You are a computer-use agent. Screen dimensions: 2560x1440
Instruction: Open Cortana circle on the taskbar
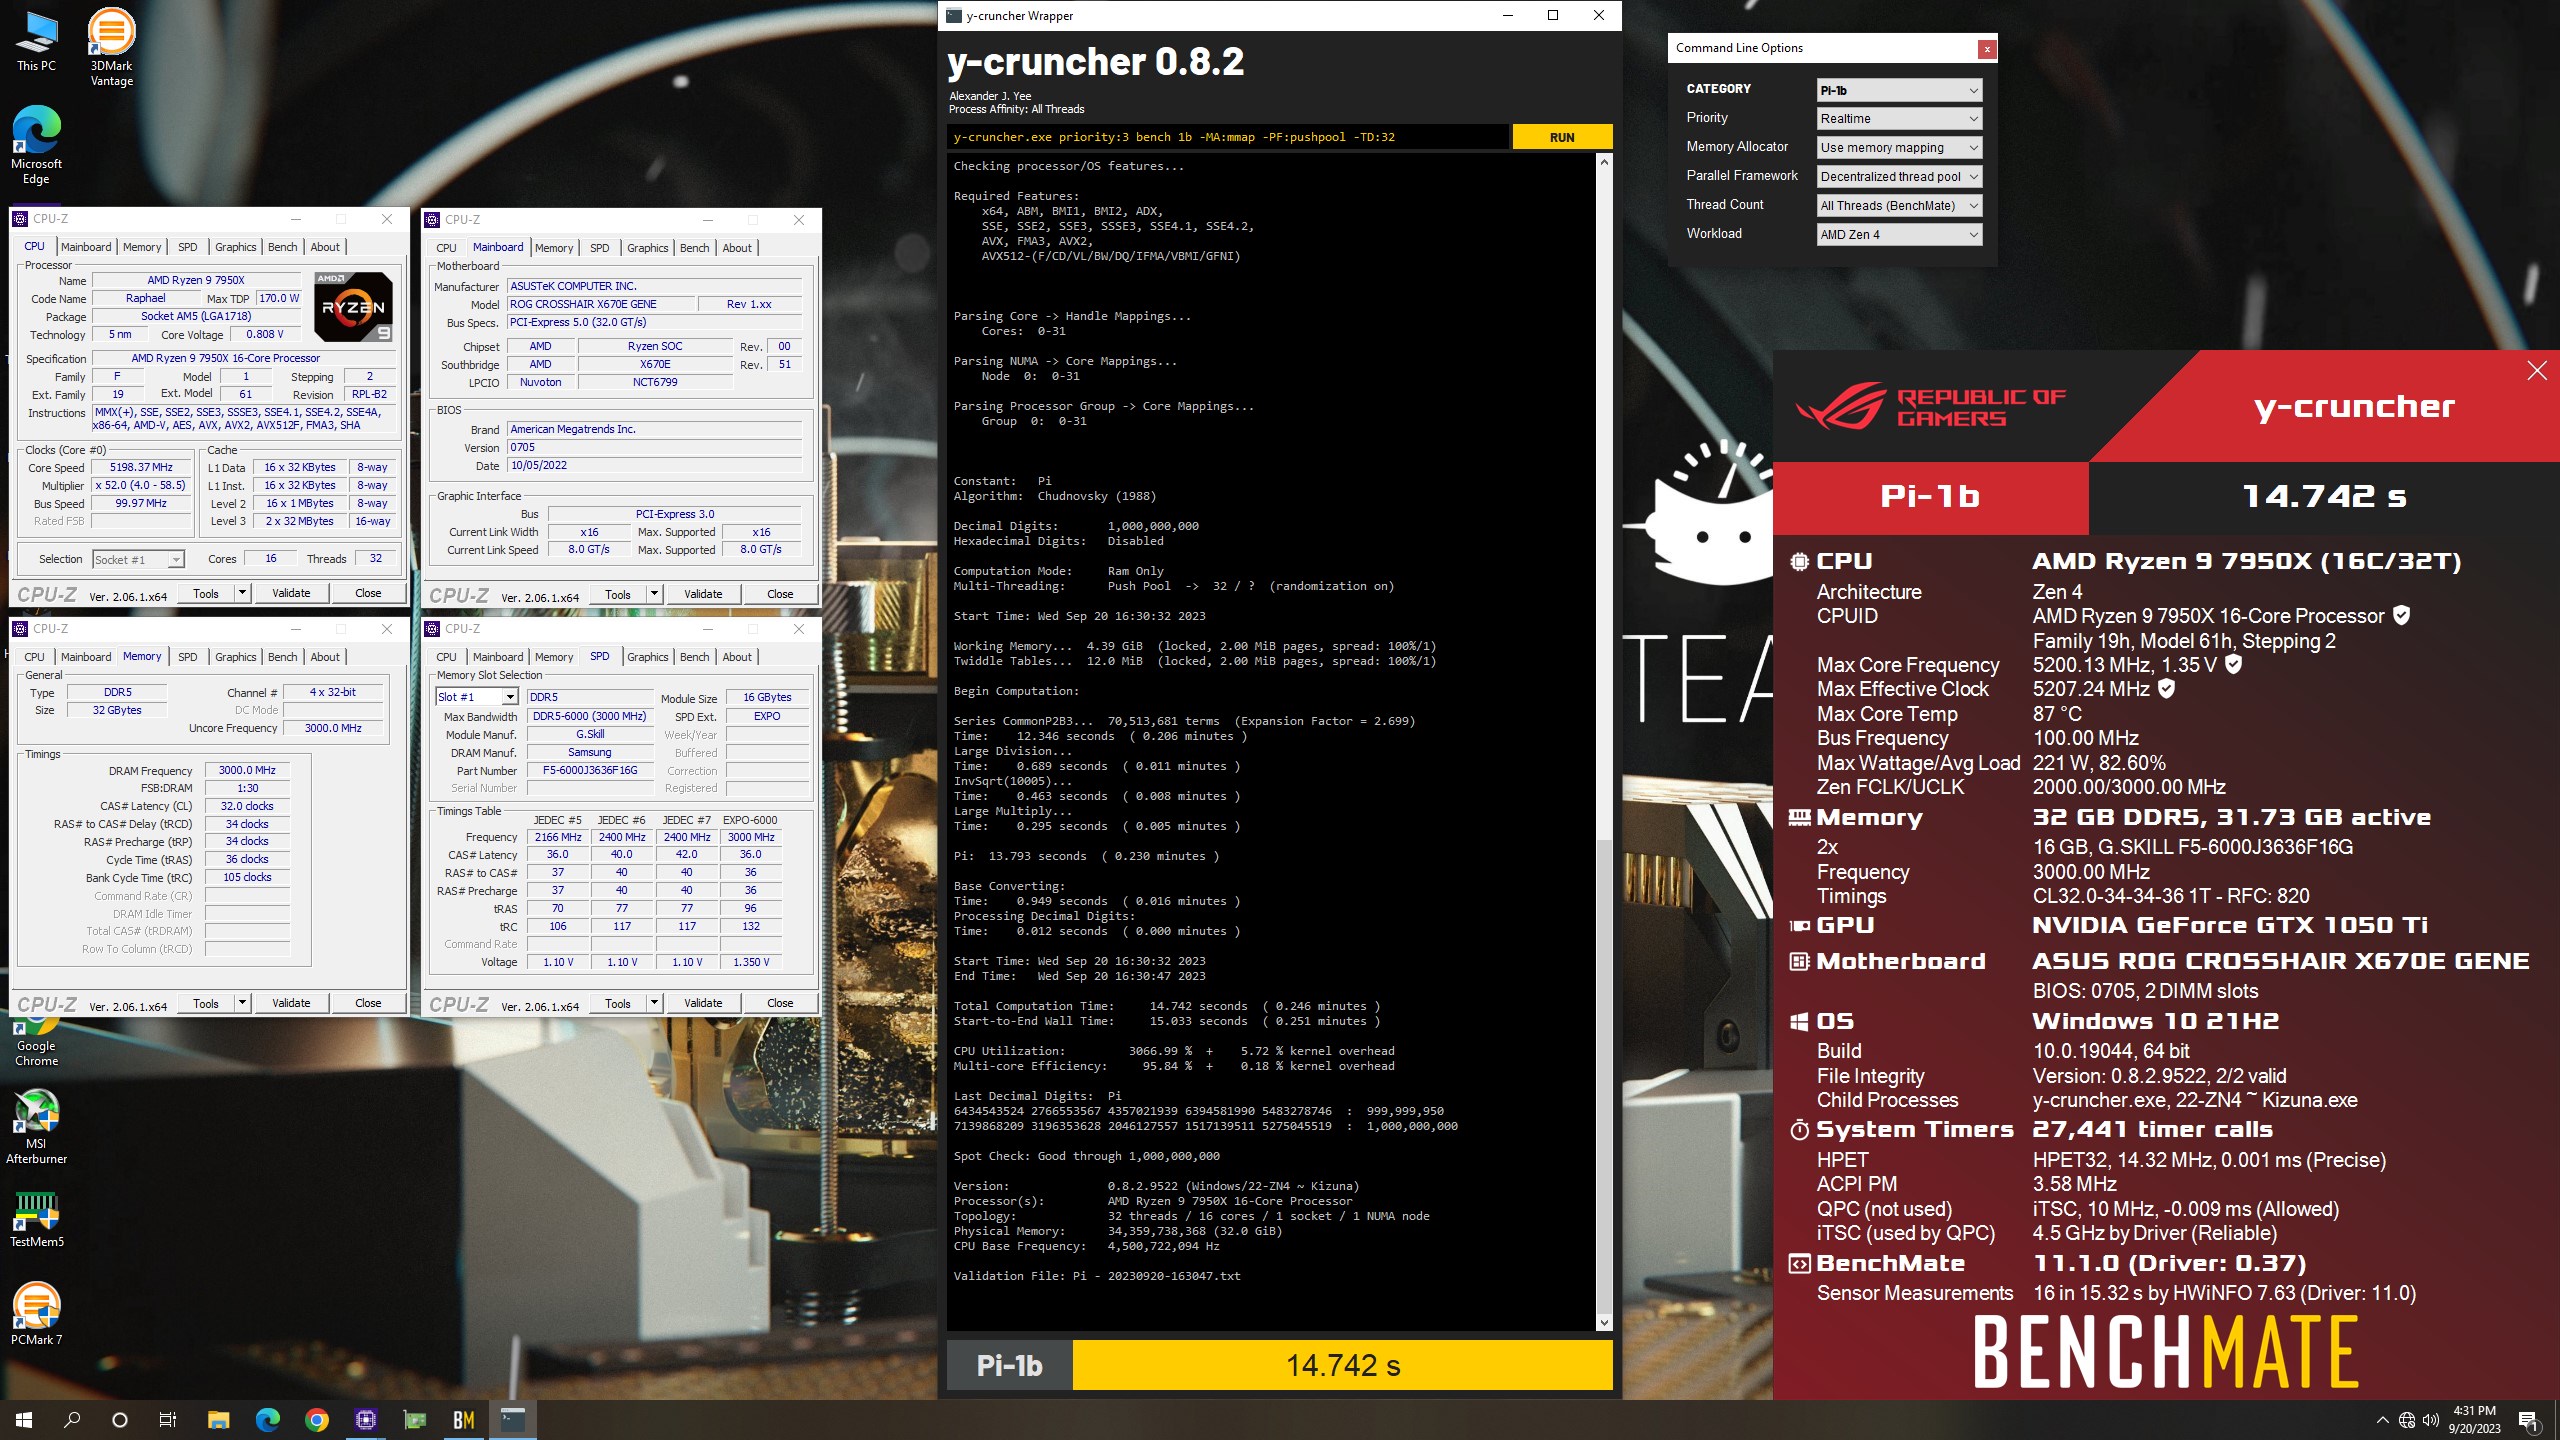[120, 1419]
